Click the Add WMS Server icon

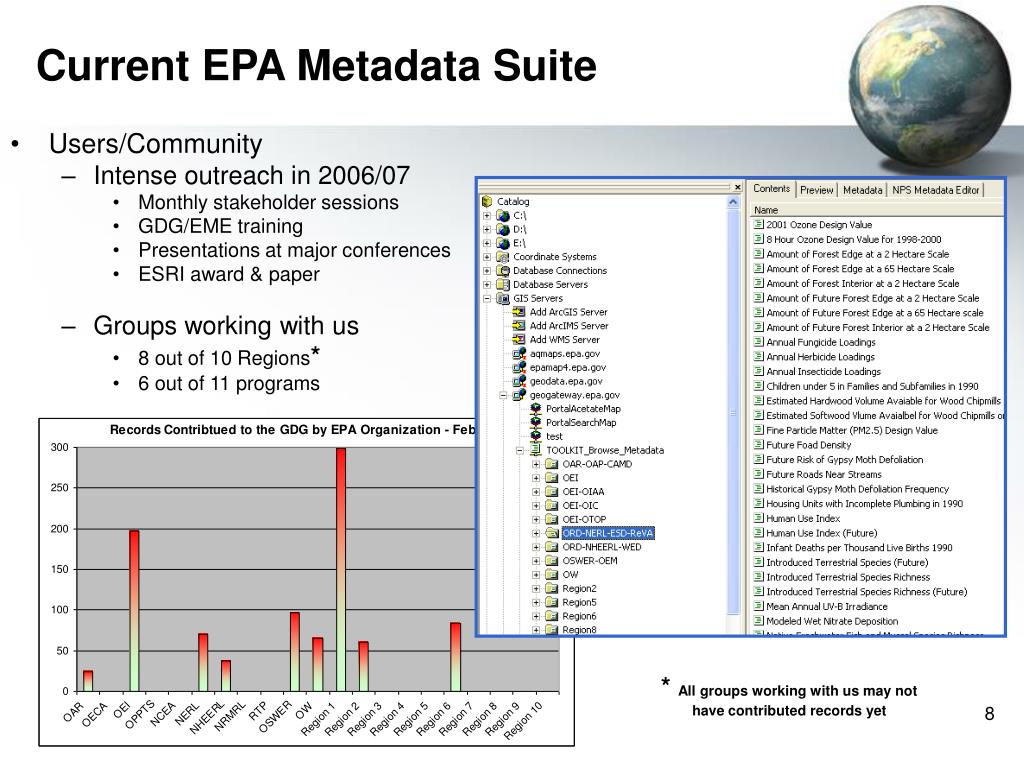coord(519,340)
